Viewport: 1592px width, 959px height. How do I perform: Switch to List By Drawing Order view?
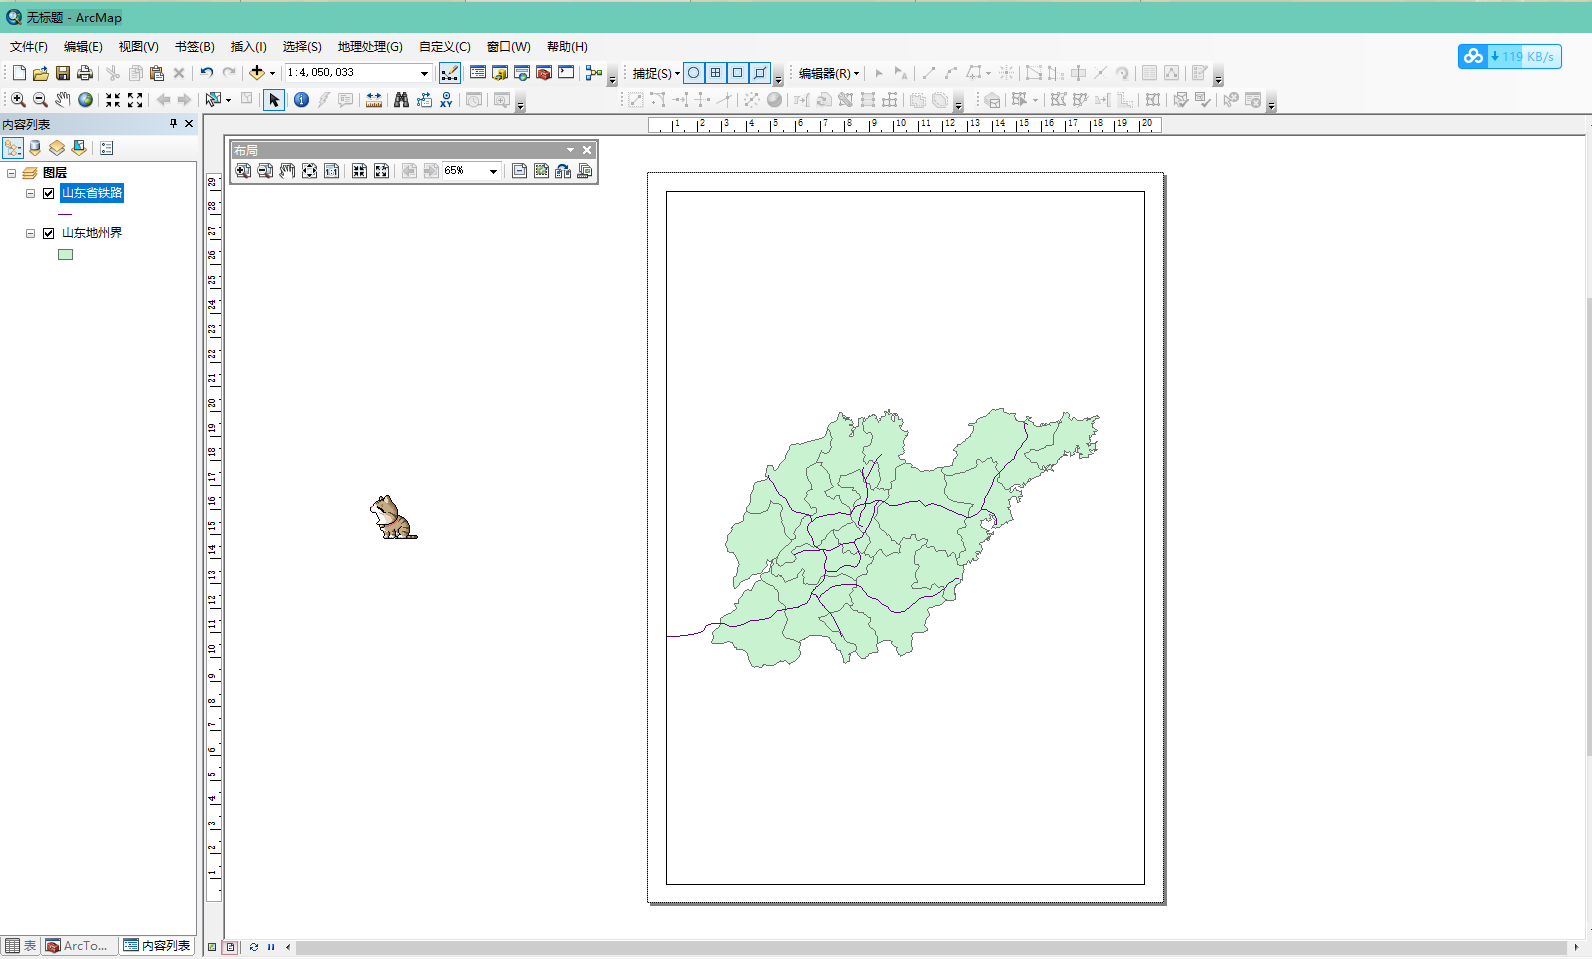(13, 148)
